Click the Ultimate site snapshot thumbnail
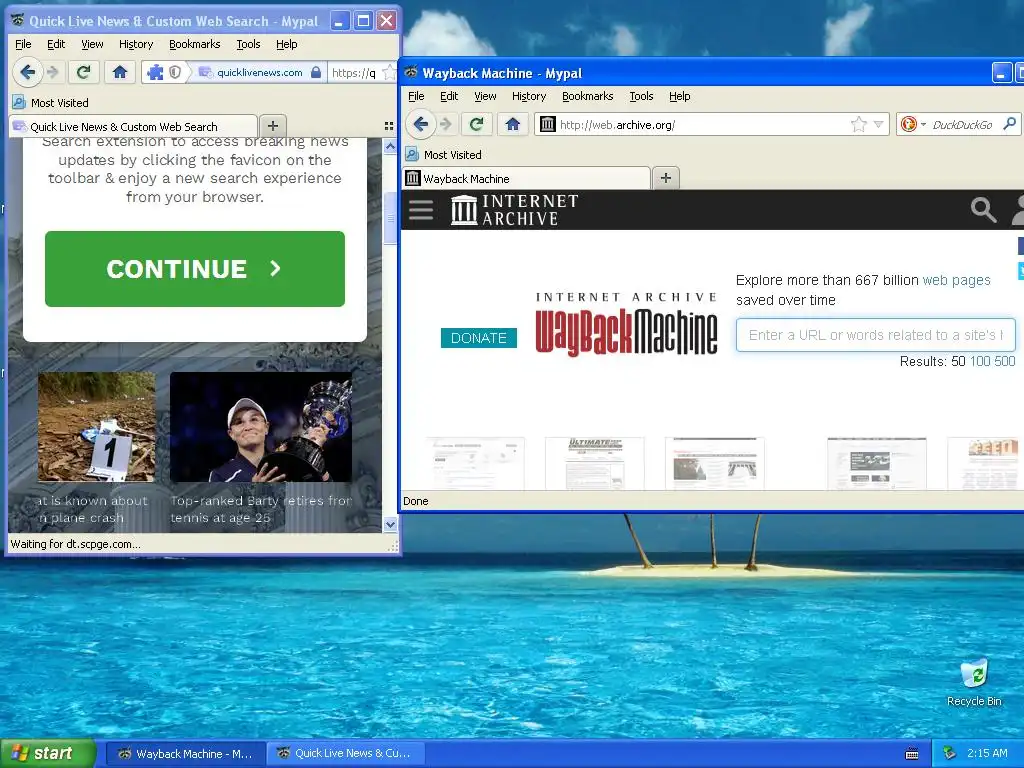The height and width of the screenshot is (768, 1024). (x=594, y=463)
